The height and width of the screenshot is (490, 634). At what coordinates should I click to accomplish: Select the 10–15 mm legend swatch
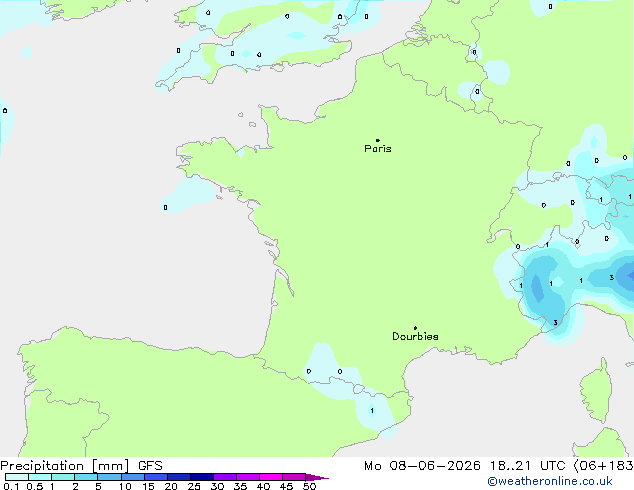(x=132, y=477)
